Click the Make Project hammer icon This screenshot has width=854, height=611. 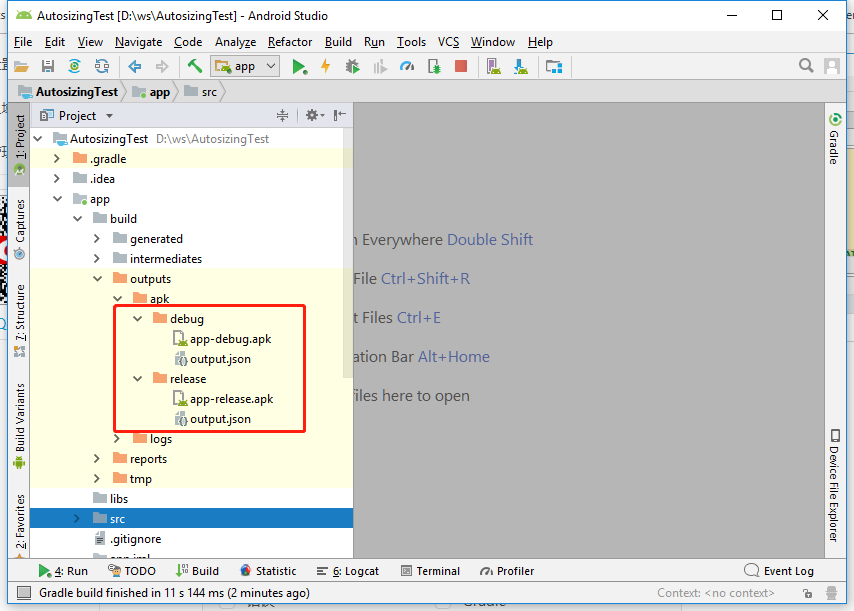click(x=194, y=66)
